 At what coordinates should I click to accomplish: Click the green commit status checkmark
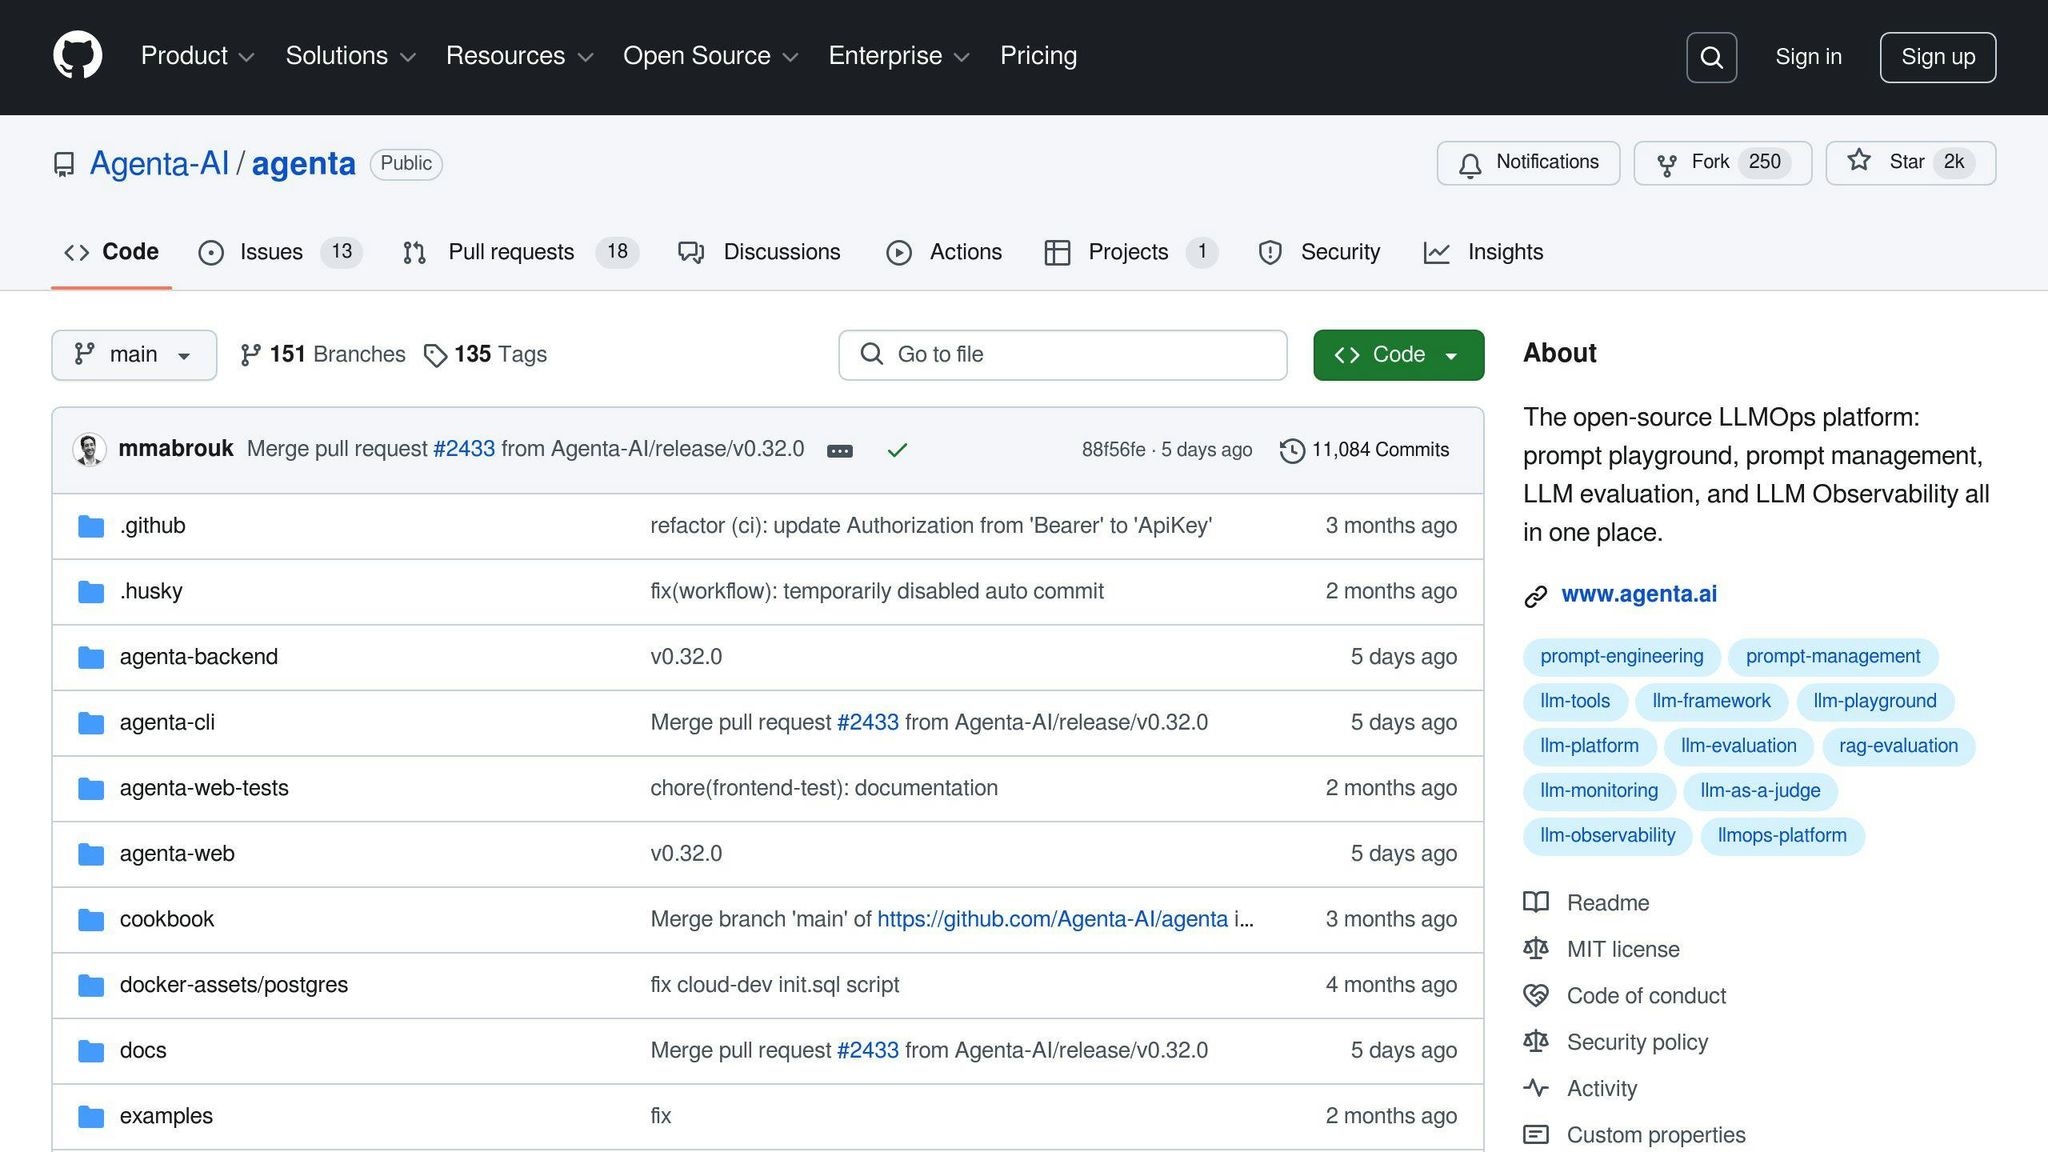[897, 451]
